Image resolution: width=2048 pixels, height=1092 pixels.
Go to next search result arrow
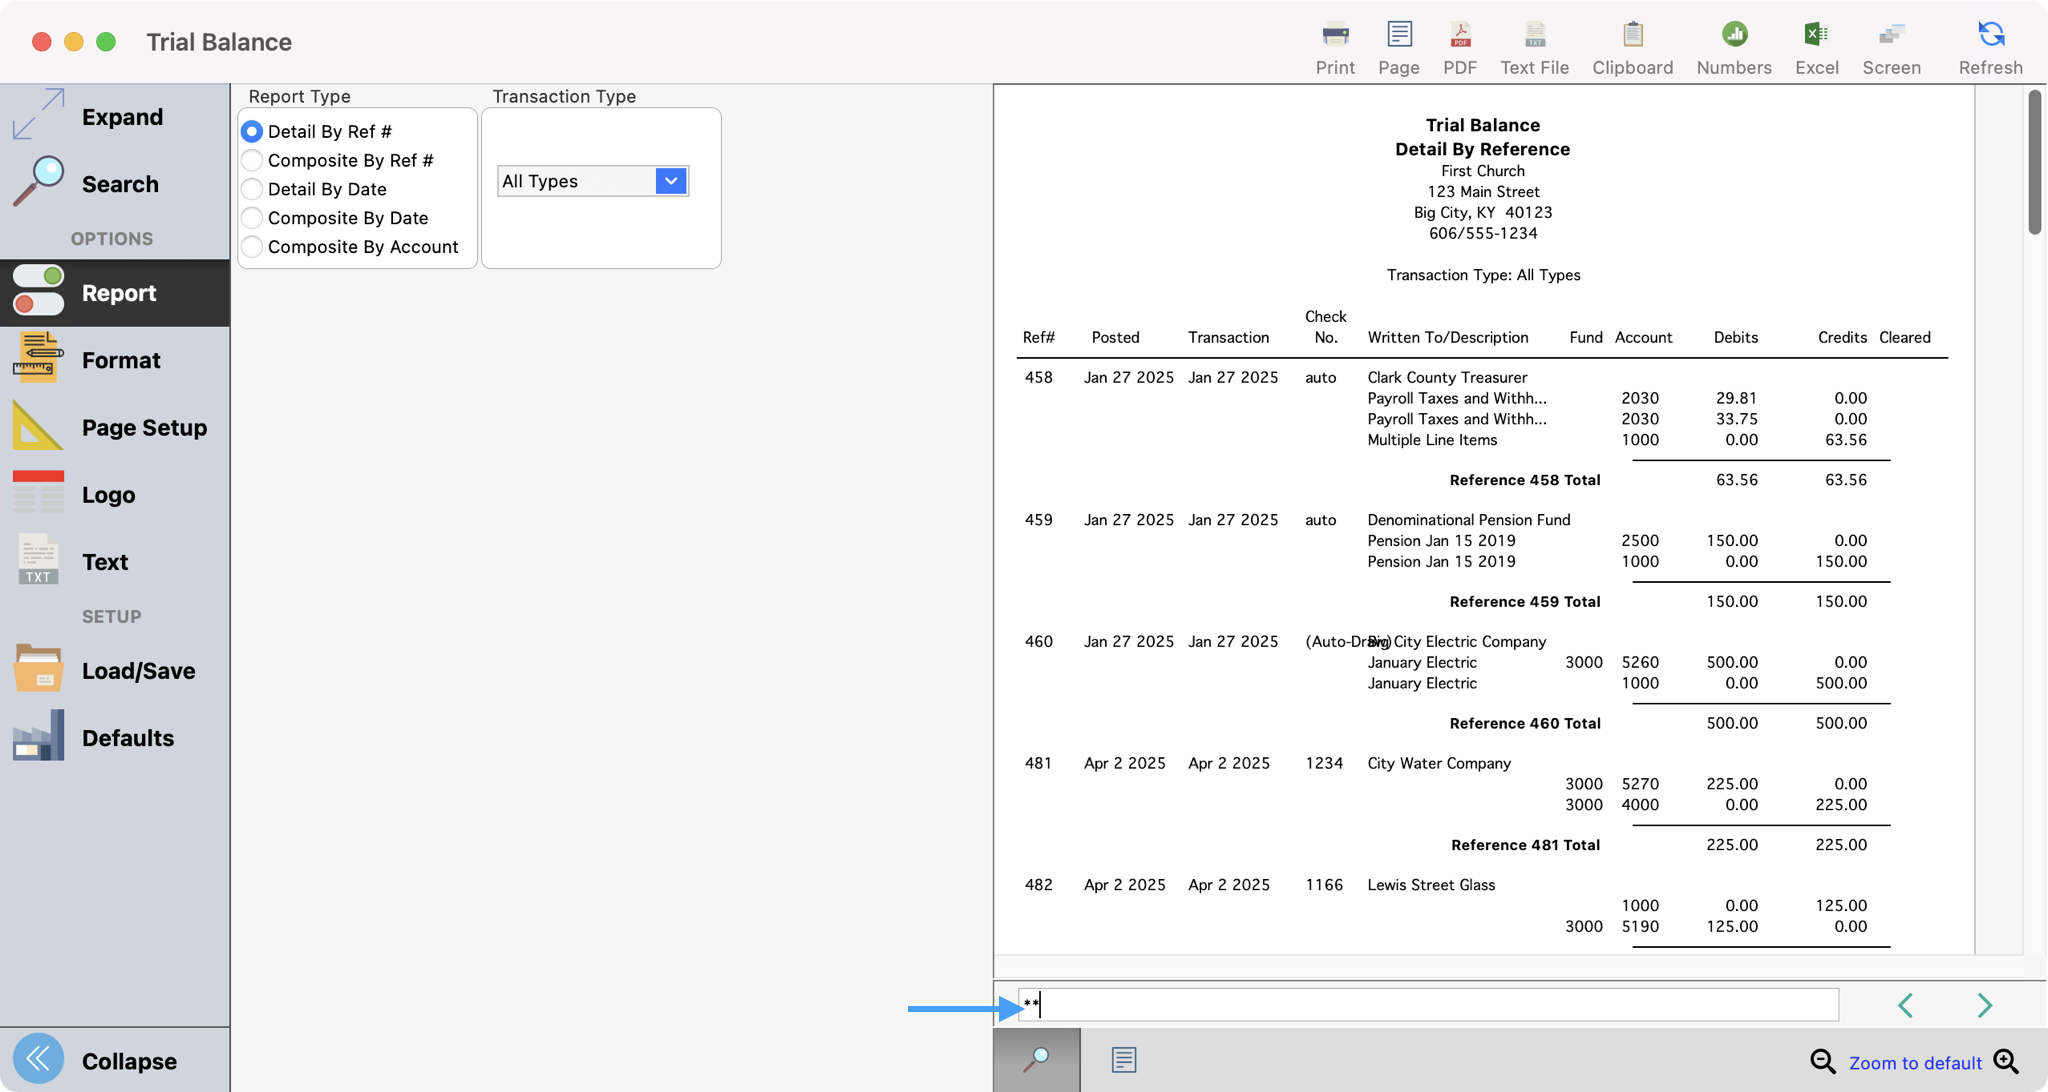coord(1984,1005)
